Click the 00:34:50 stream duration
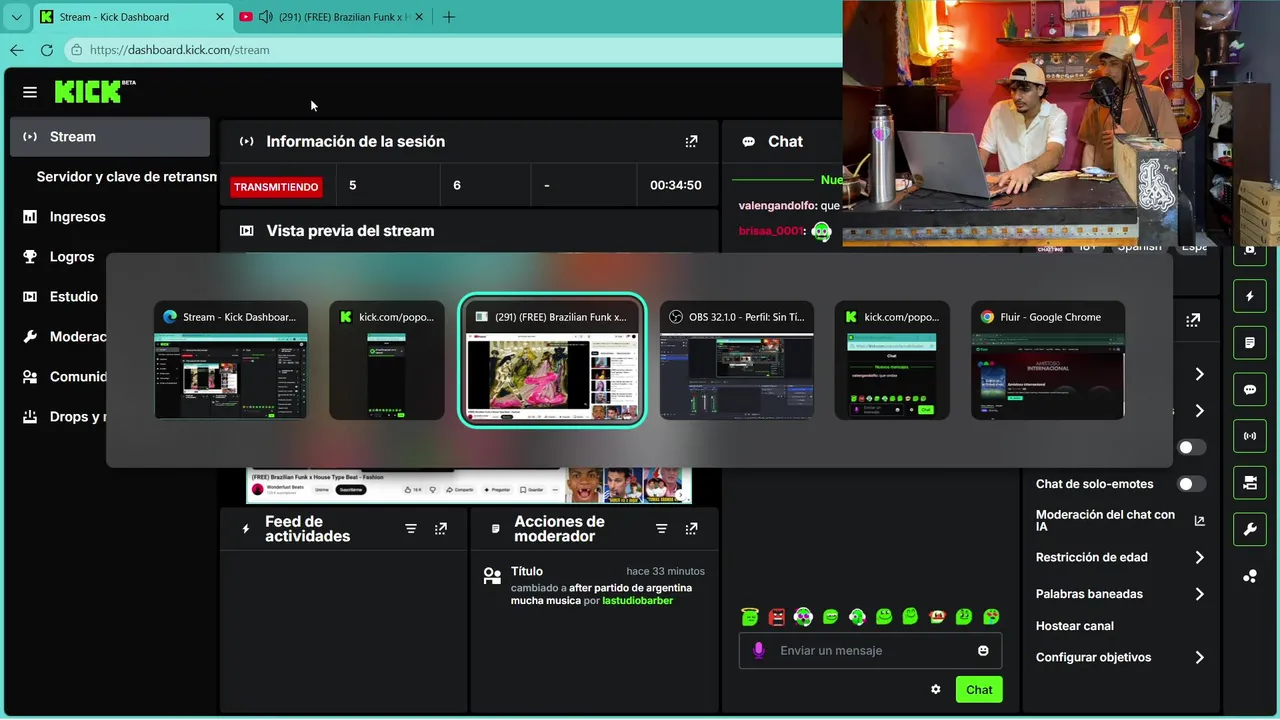 675,186
